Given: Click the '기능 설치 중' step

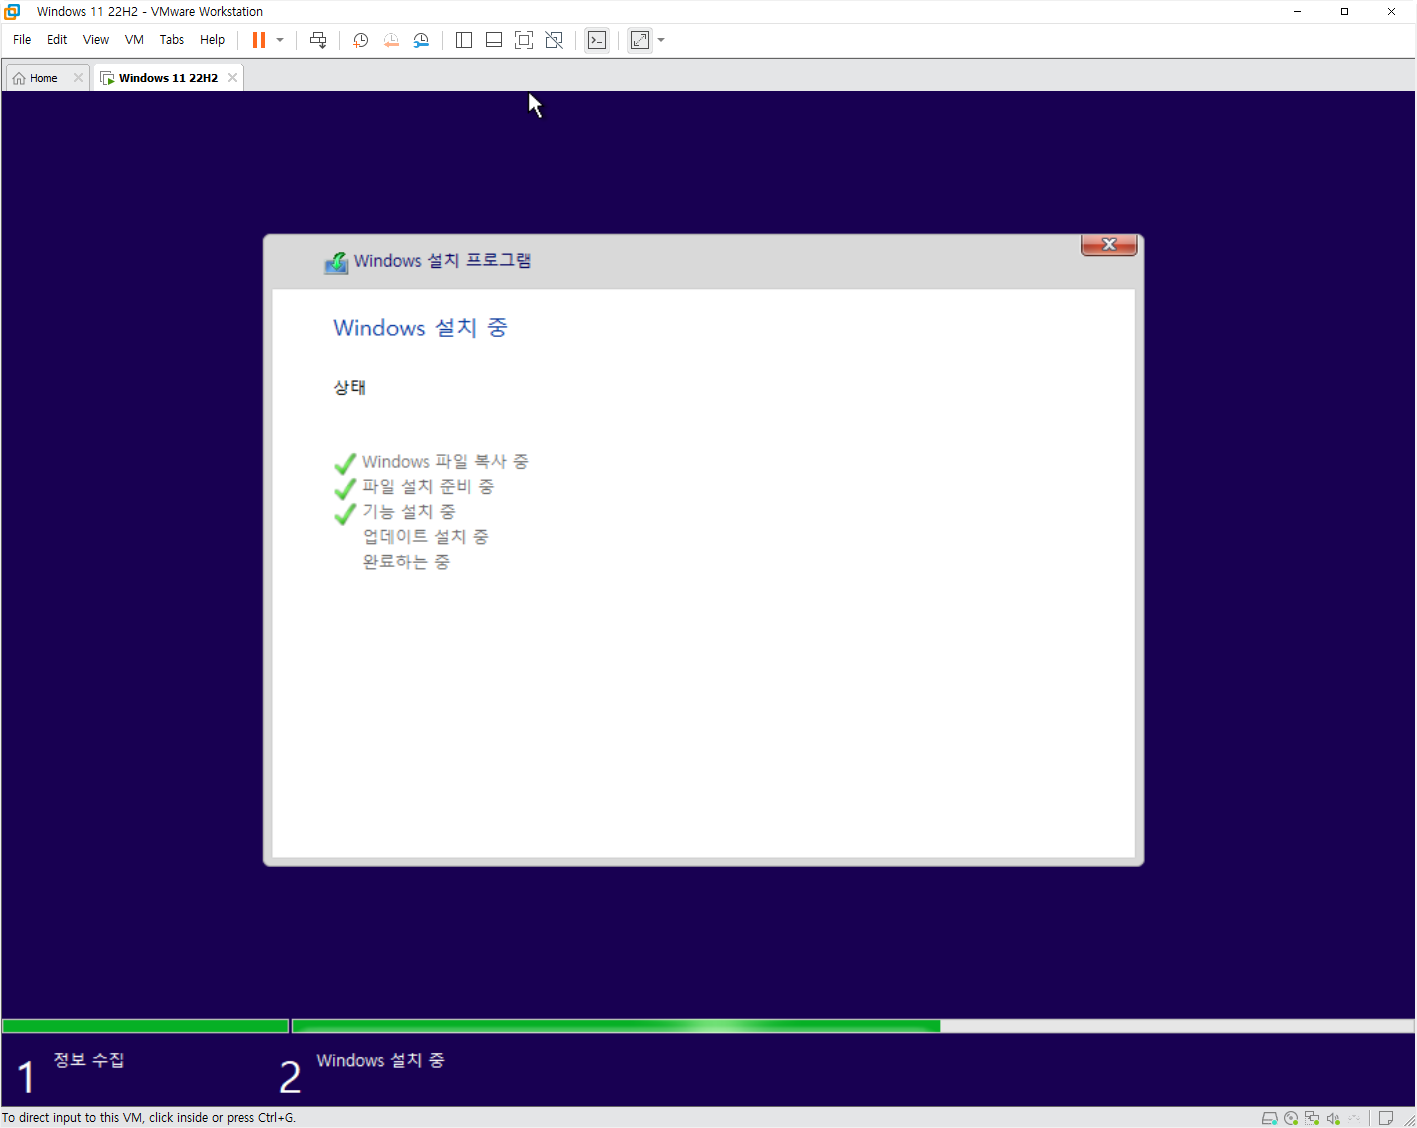Looking at the screenshot, I should [409, 512].
